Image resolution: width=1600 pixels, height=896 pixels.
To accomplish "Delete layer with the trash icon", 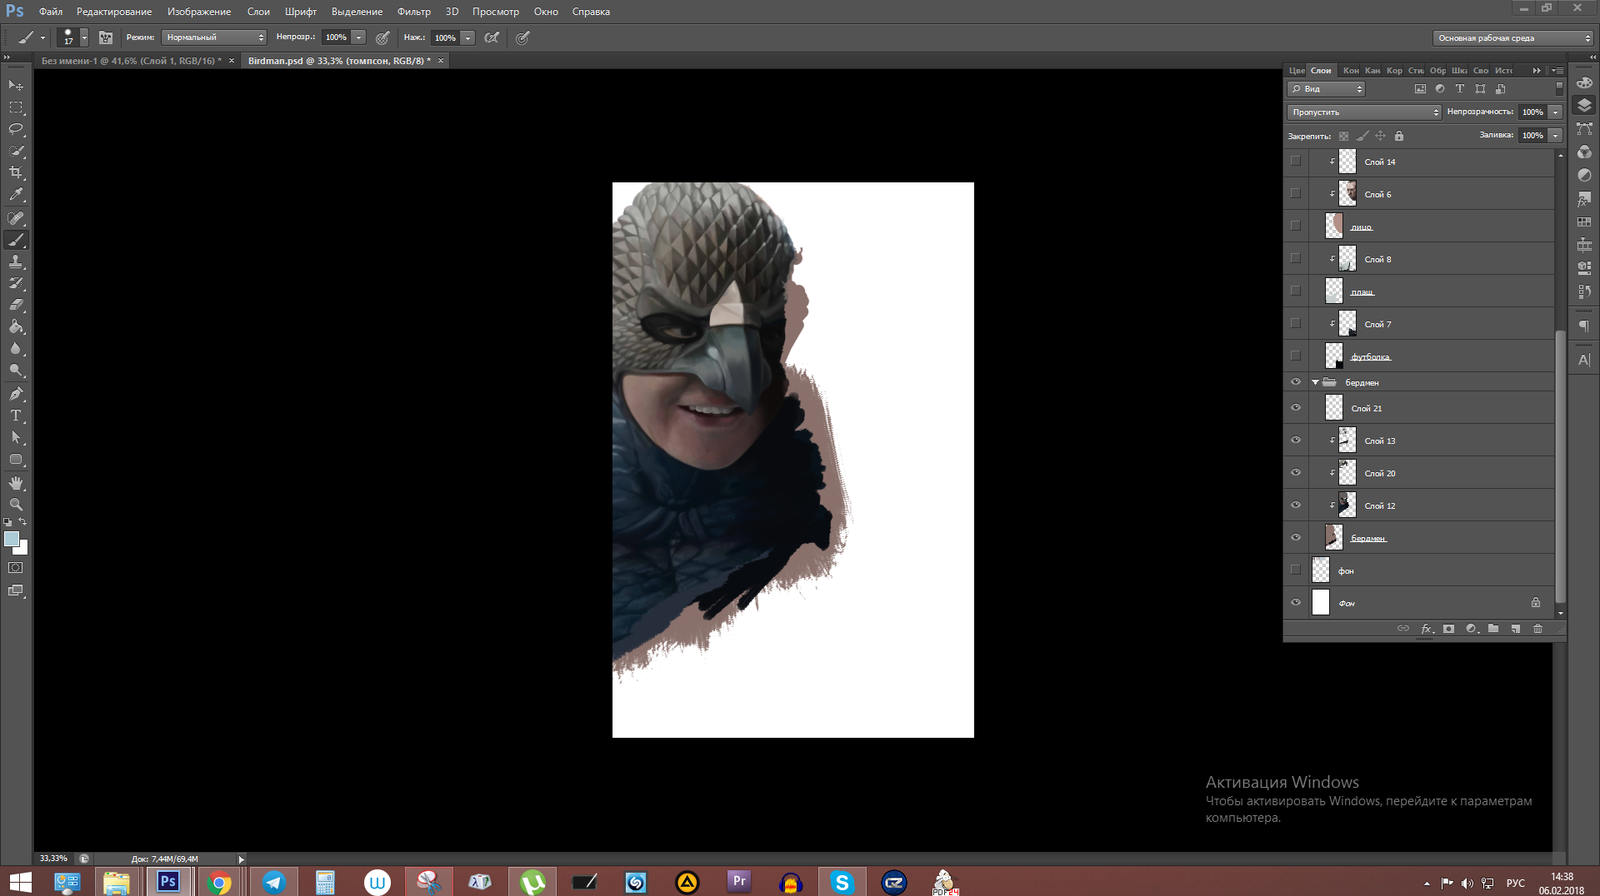I will (1538, 629).
